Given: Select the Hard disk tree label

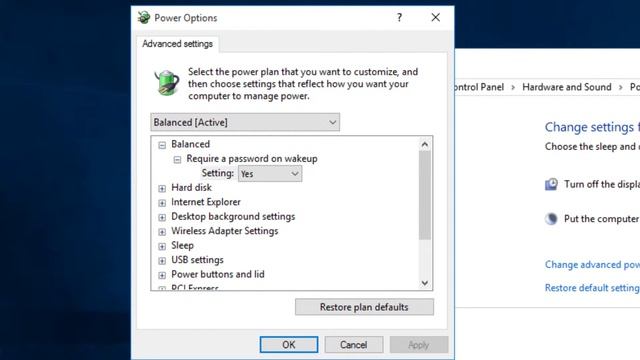Looking at the screenshot, I should click(x=191, y=187).
